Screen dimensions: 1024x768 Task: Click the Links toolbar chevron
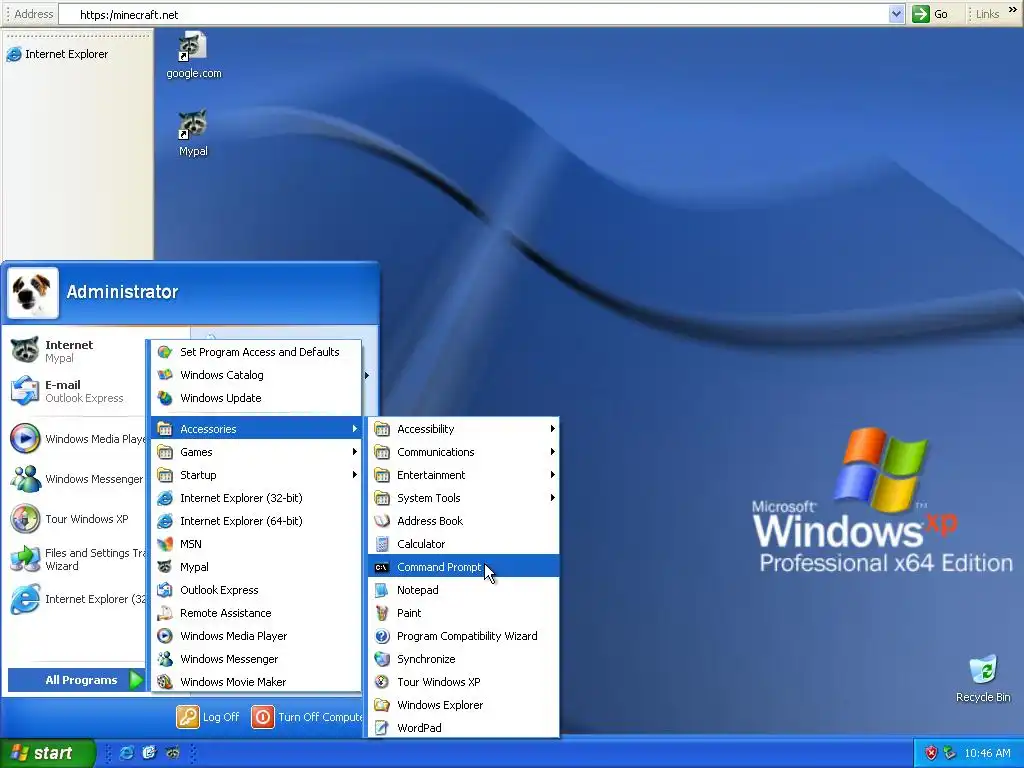pyautogui.click(x=1012, y=10)
